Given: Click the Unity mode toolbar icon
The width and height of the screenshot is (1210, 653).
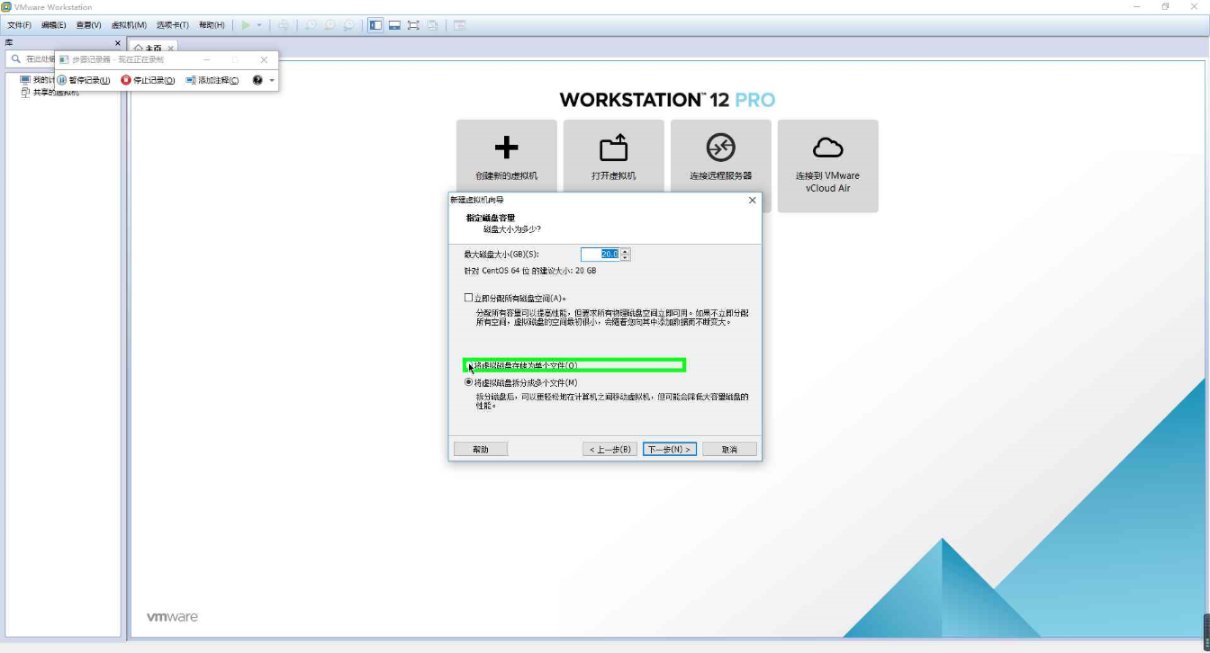Looking at the screenshot, I should [431, 25].
